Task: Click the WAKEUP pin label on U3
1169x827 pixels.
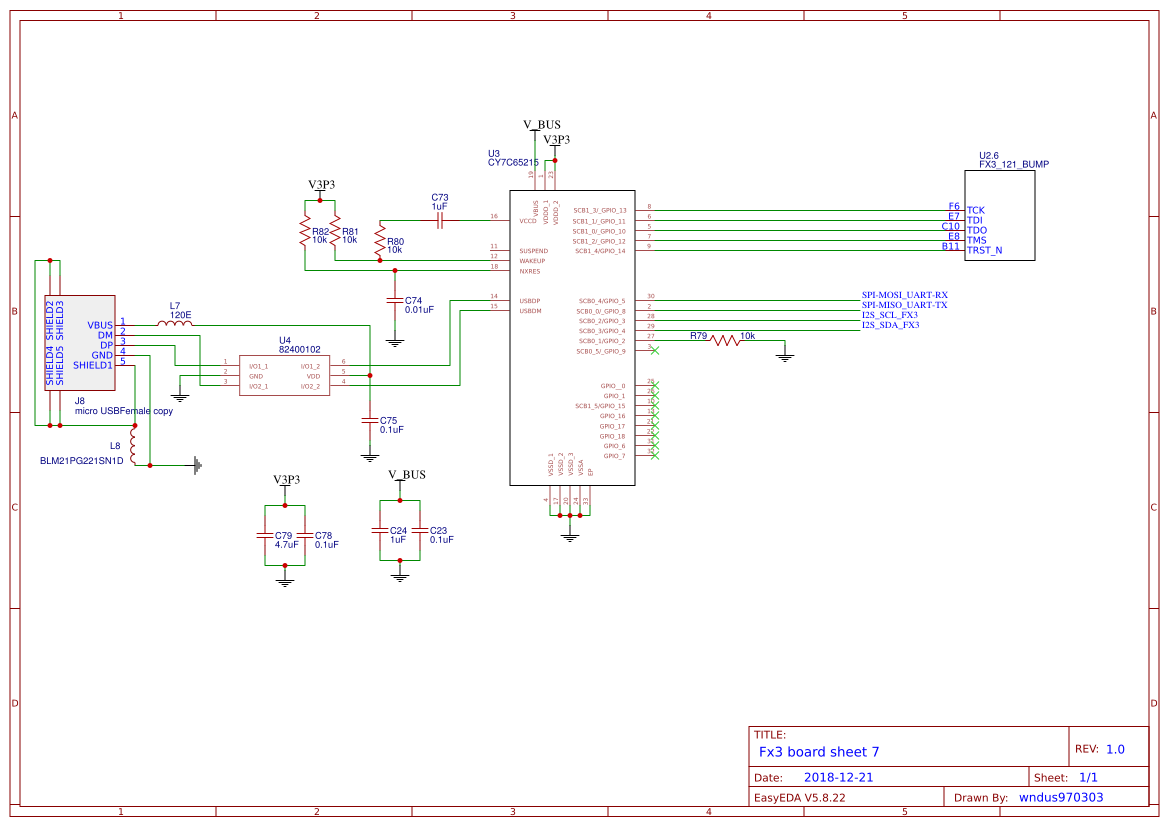Action: tap(532, 261)
